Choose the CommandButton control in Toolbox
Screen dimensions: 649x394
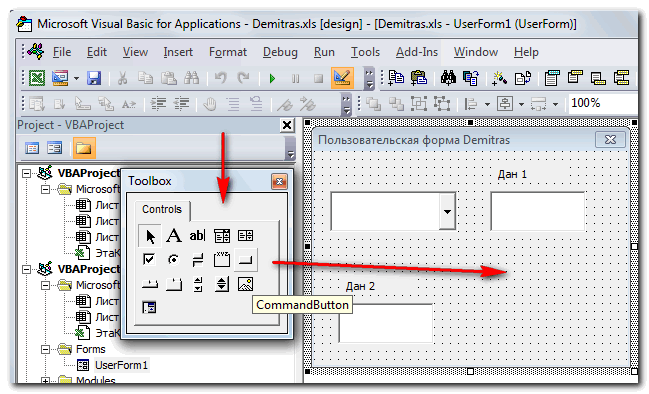[245, 260]
